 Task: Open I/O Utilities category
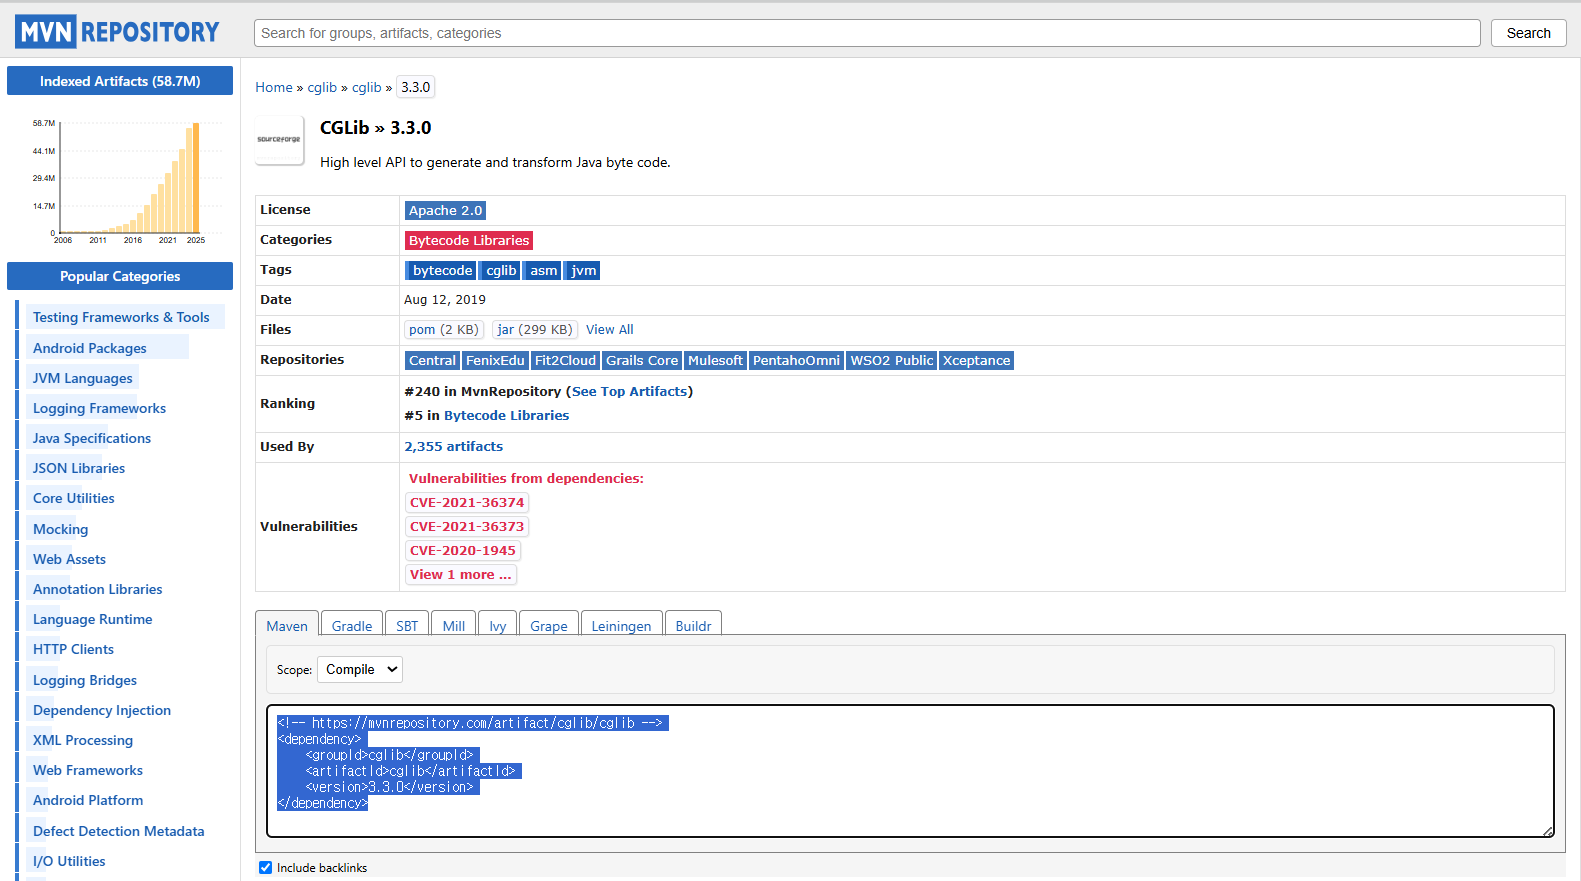tap(69, 862)
